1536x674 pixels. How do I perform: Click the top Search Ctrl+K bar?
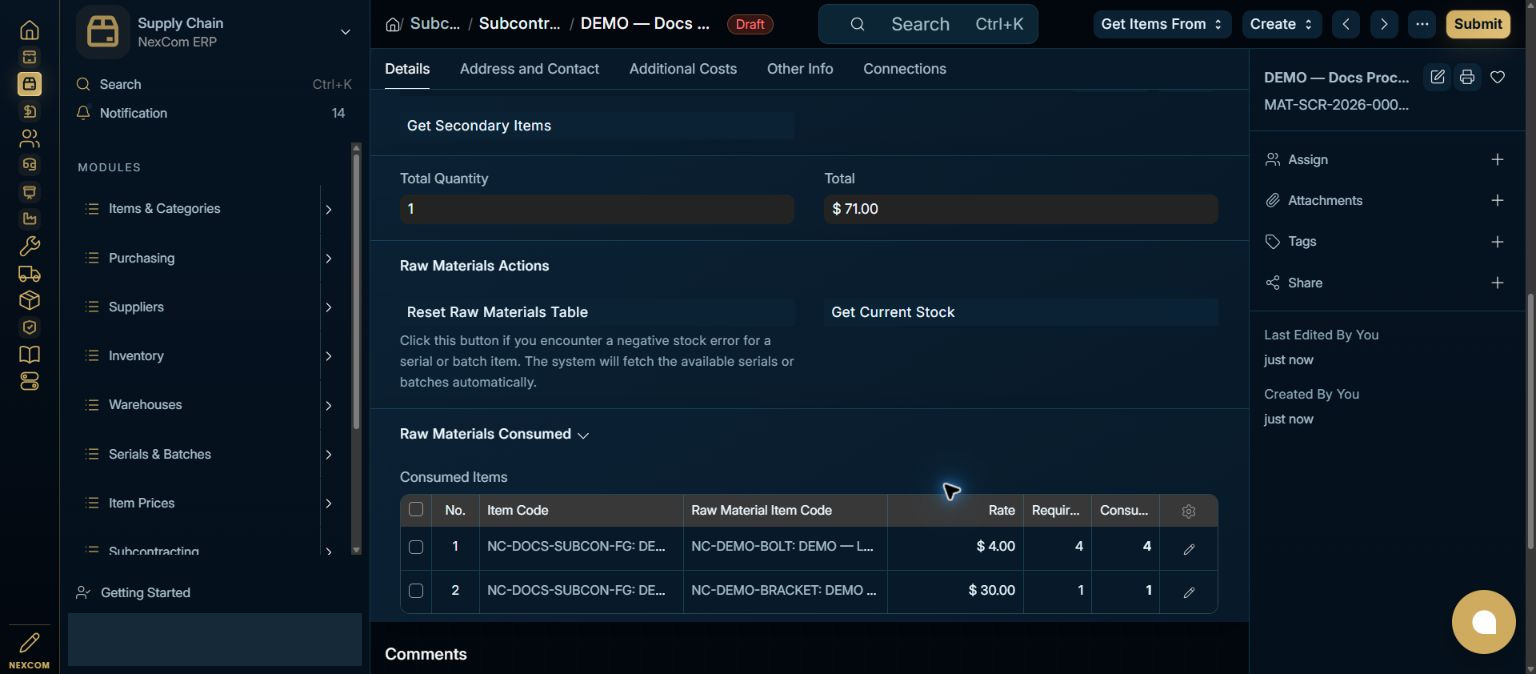coord(928,24)
